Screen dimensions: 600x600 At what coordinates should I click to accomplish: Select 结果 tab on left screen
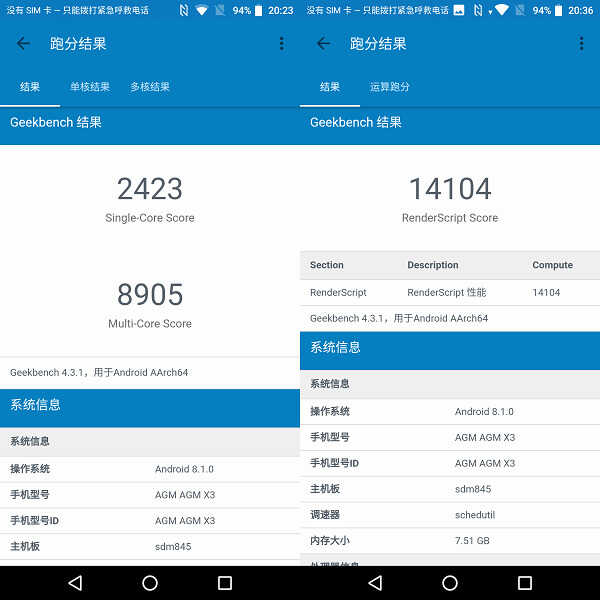pos(30,87)
